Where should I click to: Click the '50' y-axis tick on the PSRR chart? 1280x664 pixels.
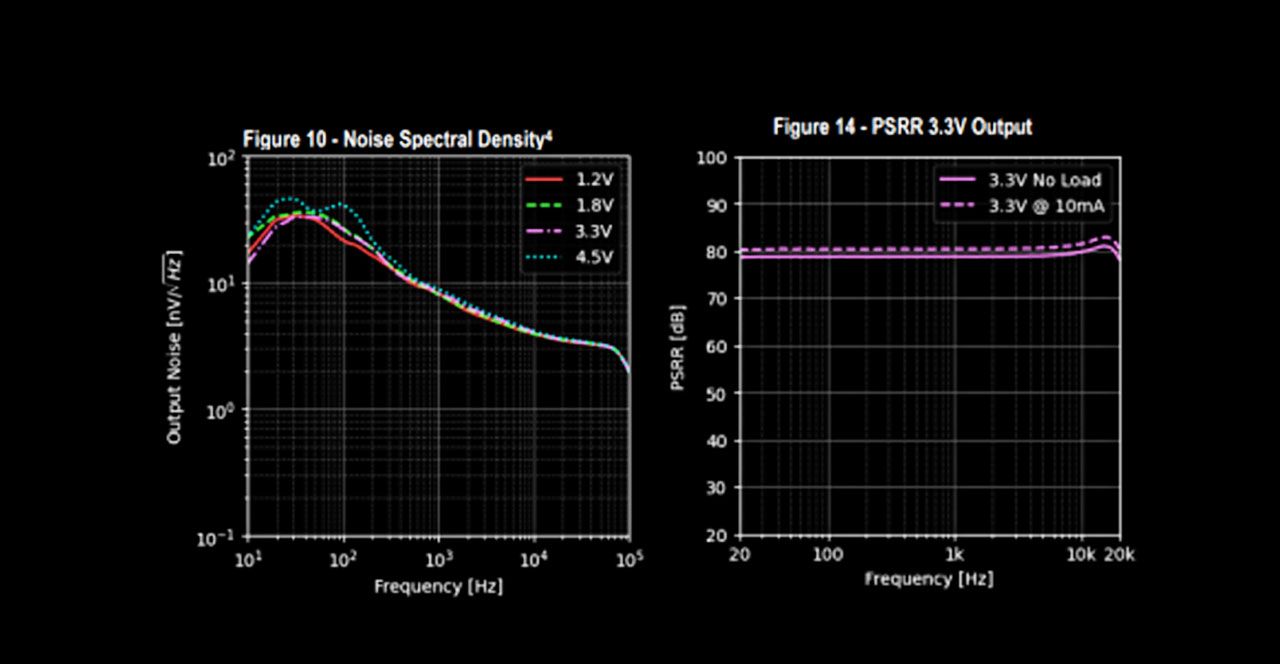pyautogui.click(x=718, y=393)
